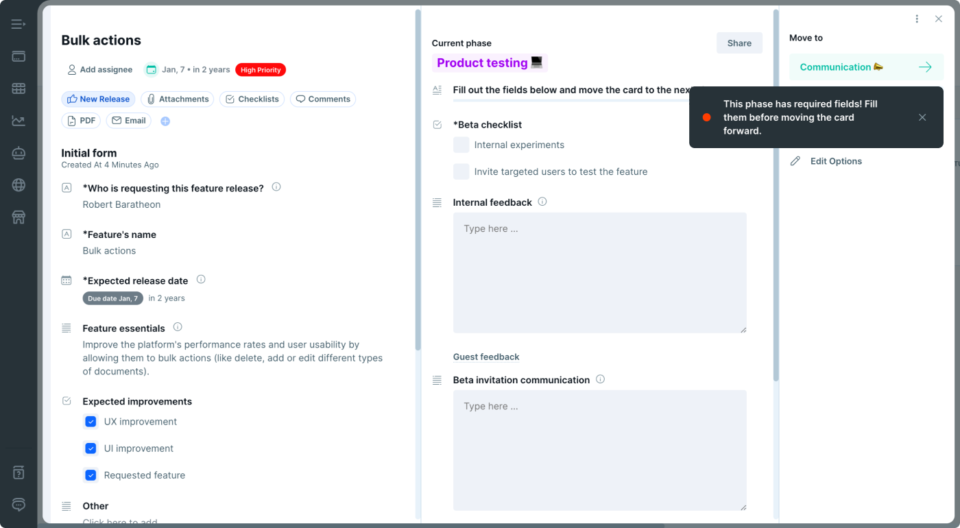Open the Jan 7 due date picker
Image resolution: width=960 pixels, height=528 pixels.
point(187,70)
